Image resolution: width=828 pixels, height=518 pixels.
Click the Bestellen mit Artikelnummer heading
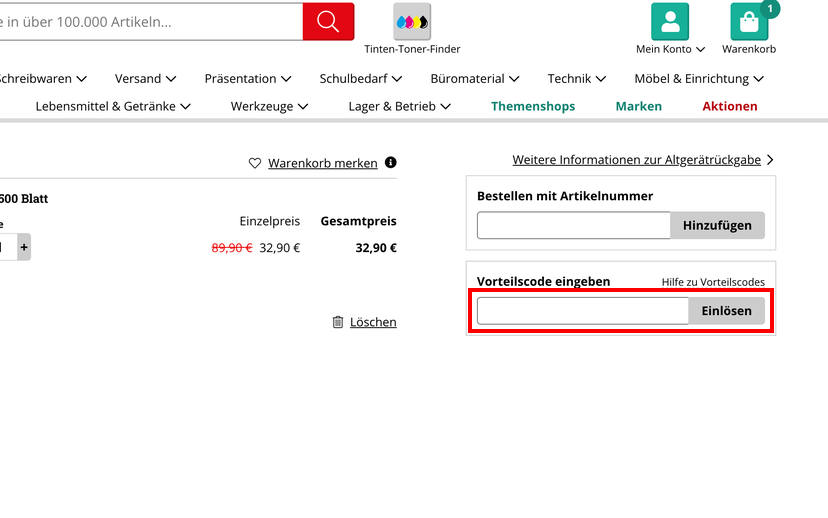point(565,196)
